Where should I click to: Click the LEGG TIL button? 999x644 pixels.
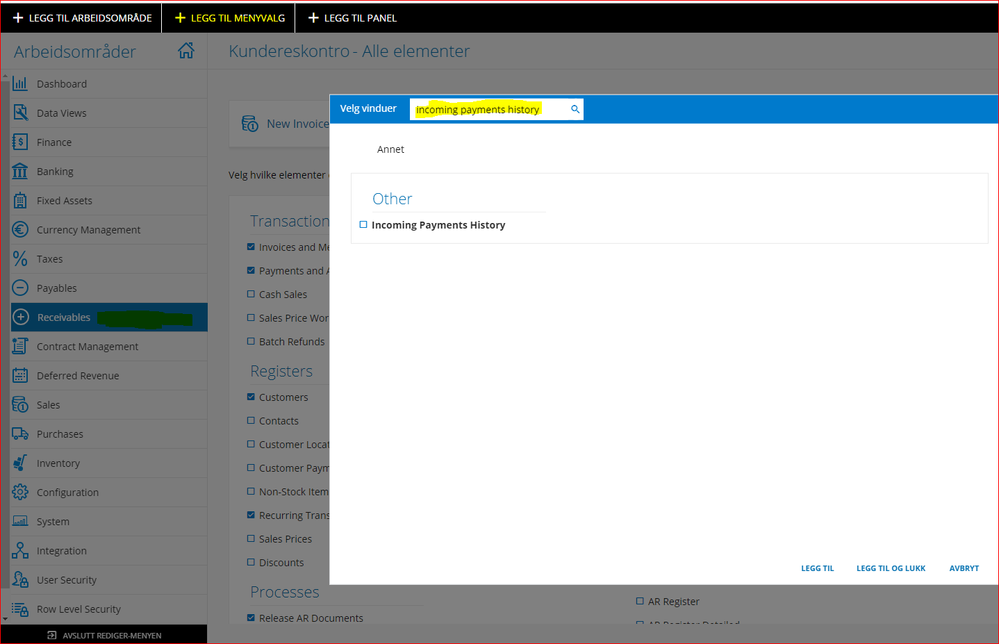click(x=817, y=568)
